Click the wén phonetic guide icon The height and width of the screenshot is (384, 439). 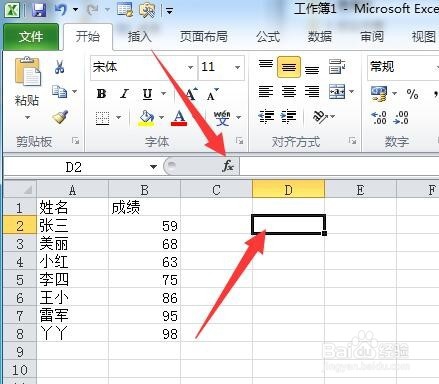(x=222, y=117)
